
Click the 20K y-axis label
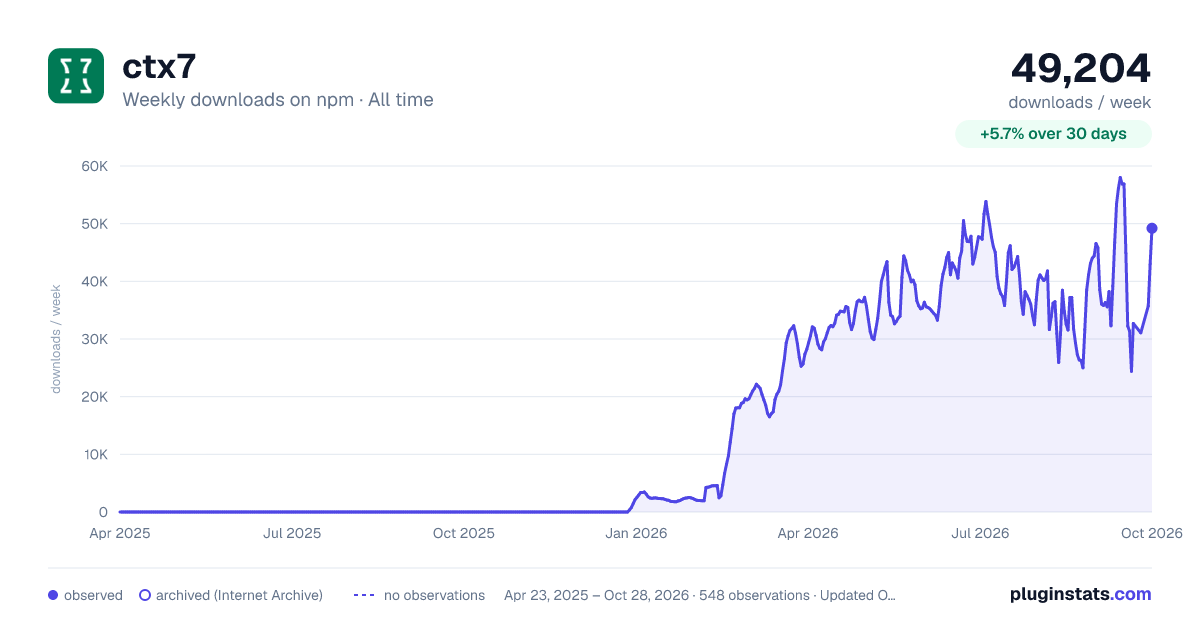click(94, 397)
